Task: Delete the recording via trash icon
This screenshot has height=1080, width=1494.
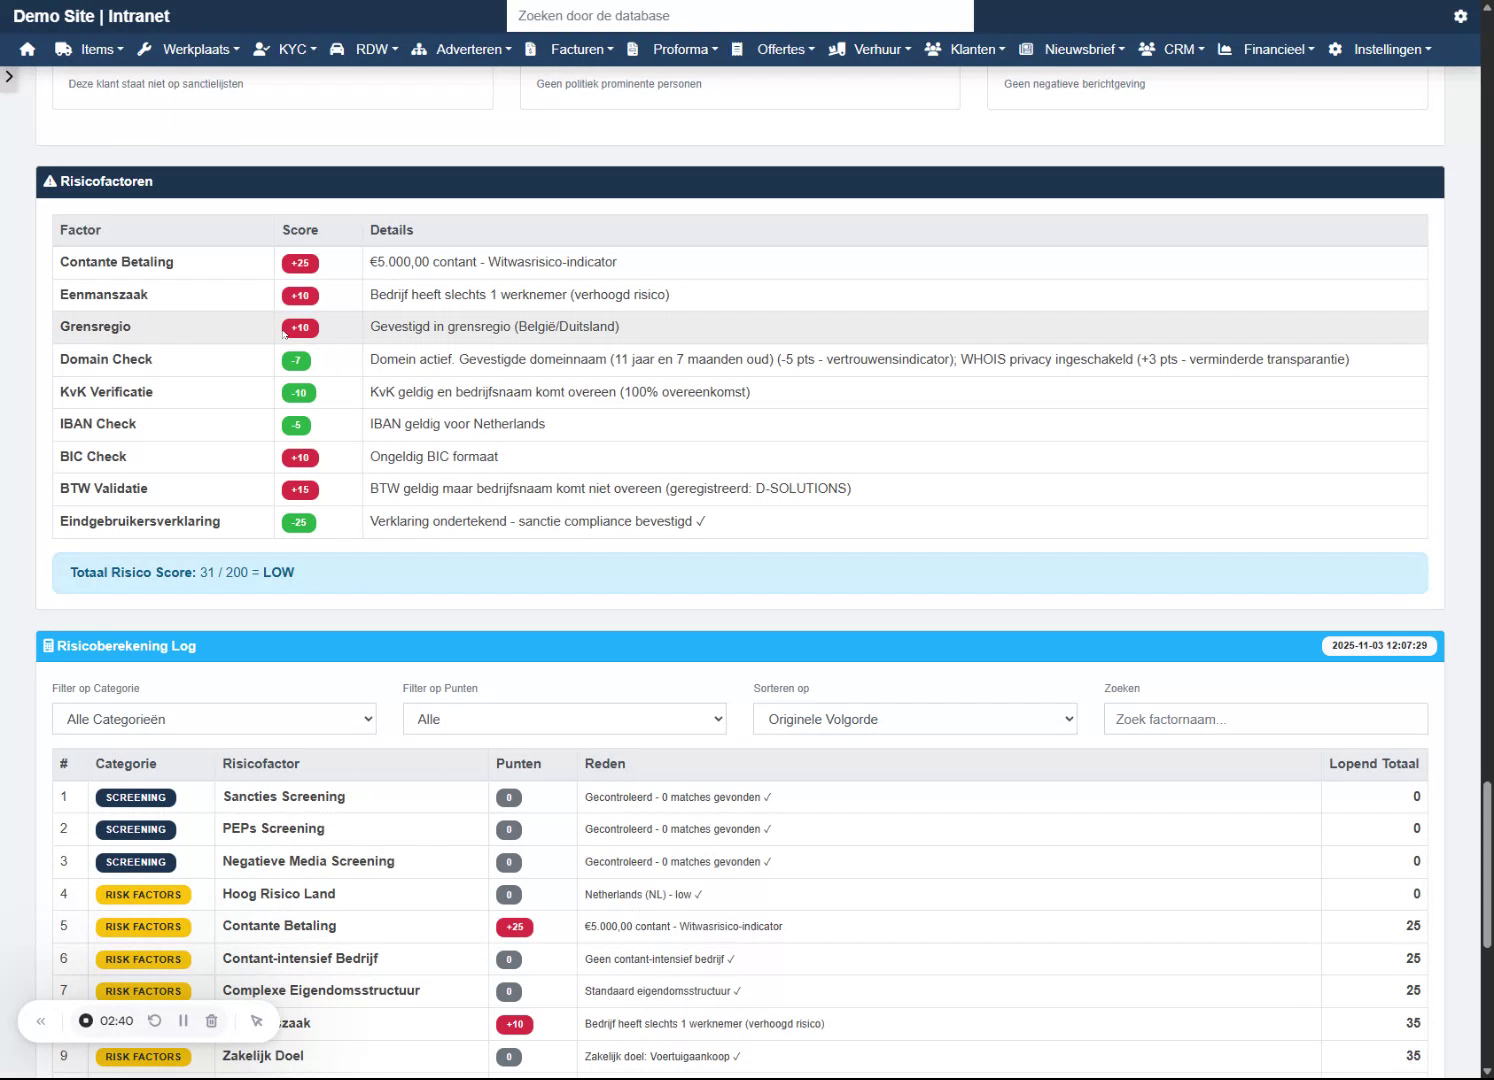Action: coord(211,1021)
